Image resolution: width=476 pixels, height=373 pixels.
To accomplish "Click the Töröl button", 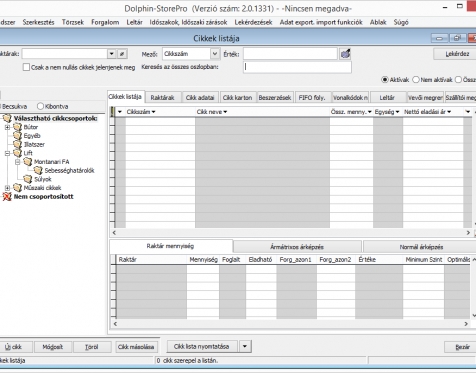I will click(92, 347).
